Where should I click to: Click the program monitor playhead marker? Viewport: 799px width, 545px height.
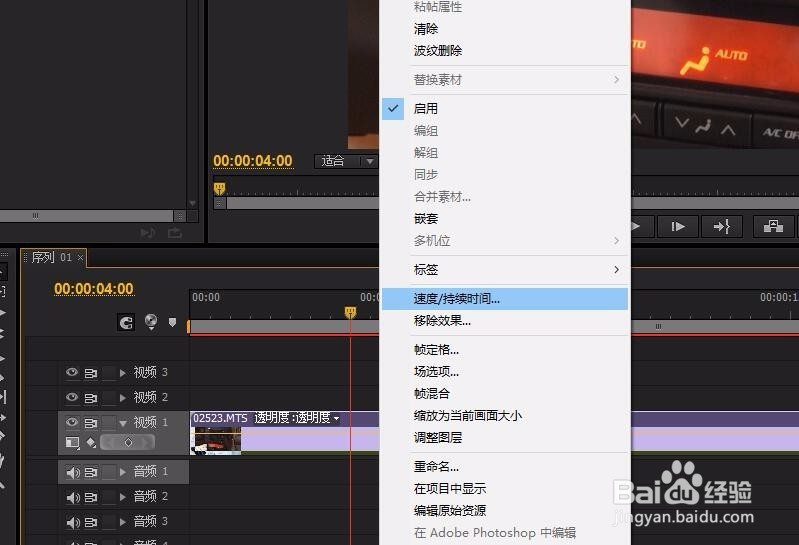pyautogui.click(x=219, y=188)
